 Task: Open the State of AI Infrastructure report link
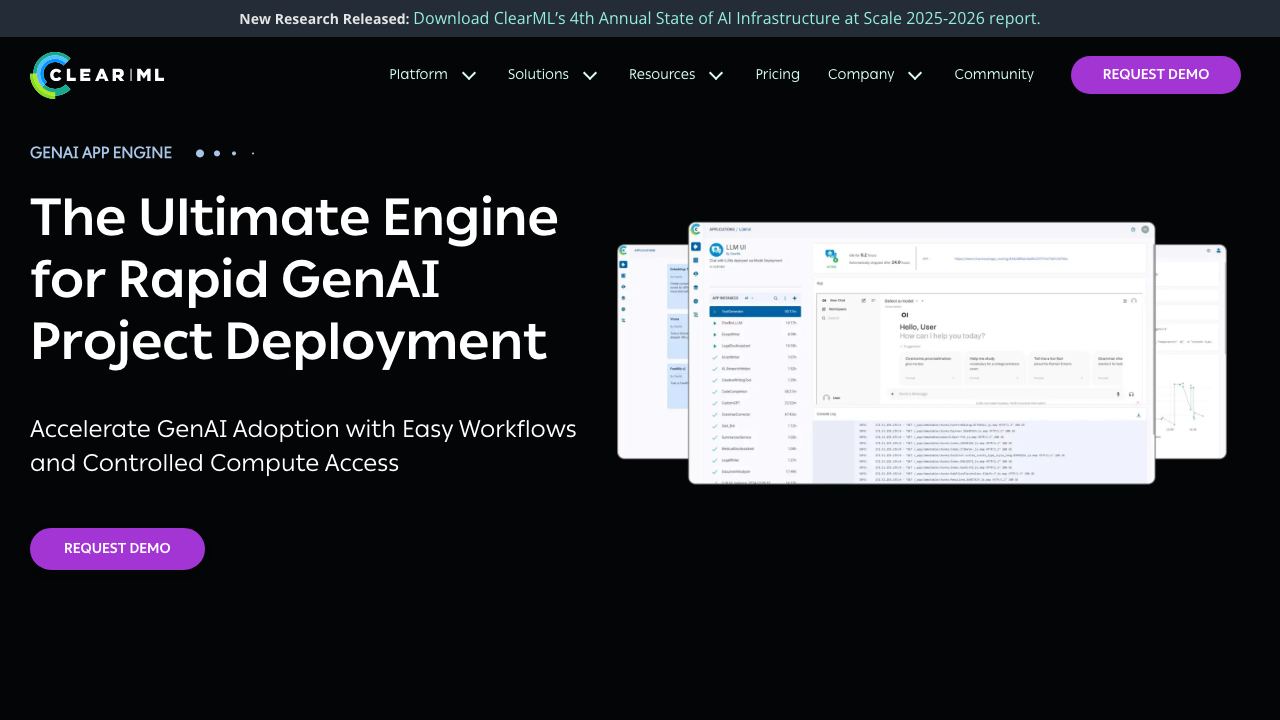click(727, 18)
